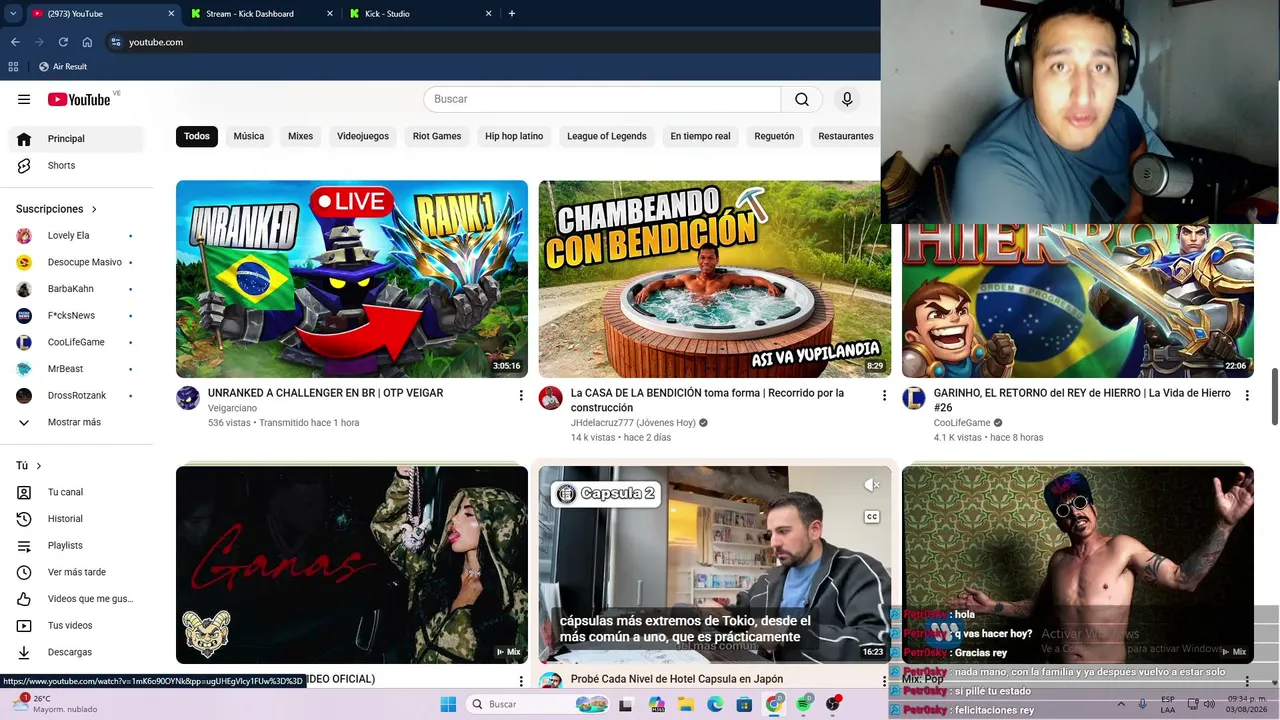Click the Ver más tarde clock icon
The width and height of the screenshot is (1280, 720).
click(x=24, y=572)
